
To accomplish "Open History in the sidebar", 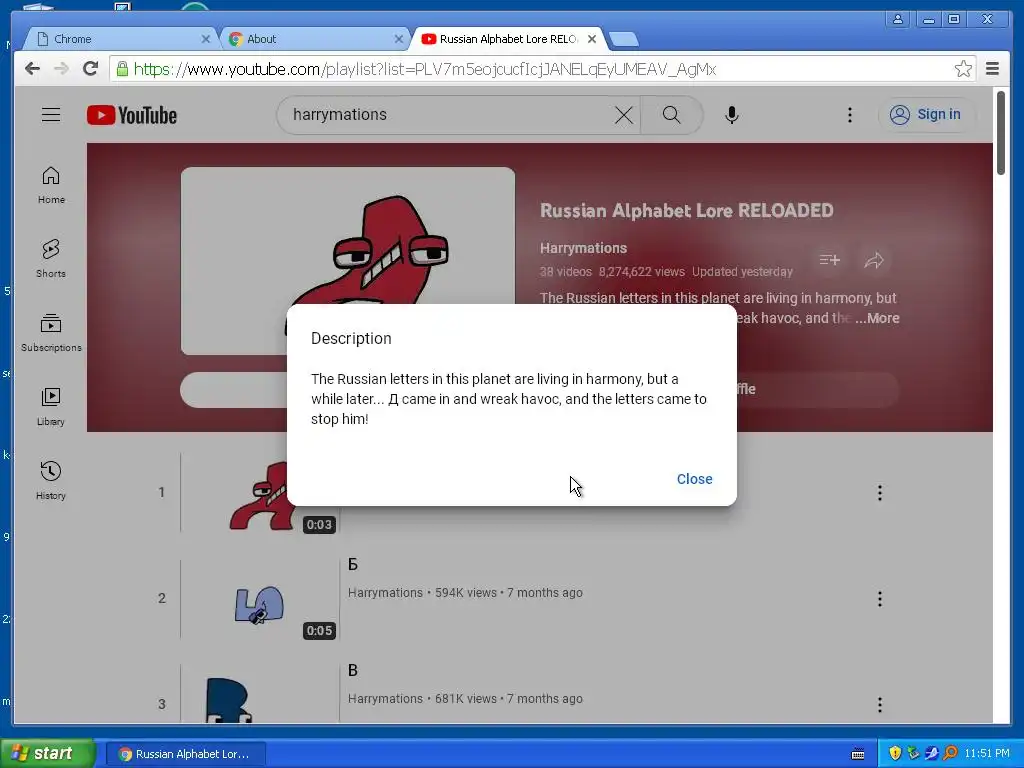I will tap(51, 481).
